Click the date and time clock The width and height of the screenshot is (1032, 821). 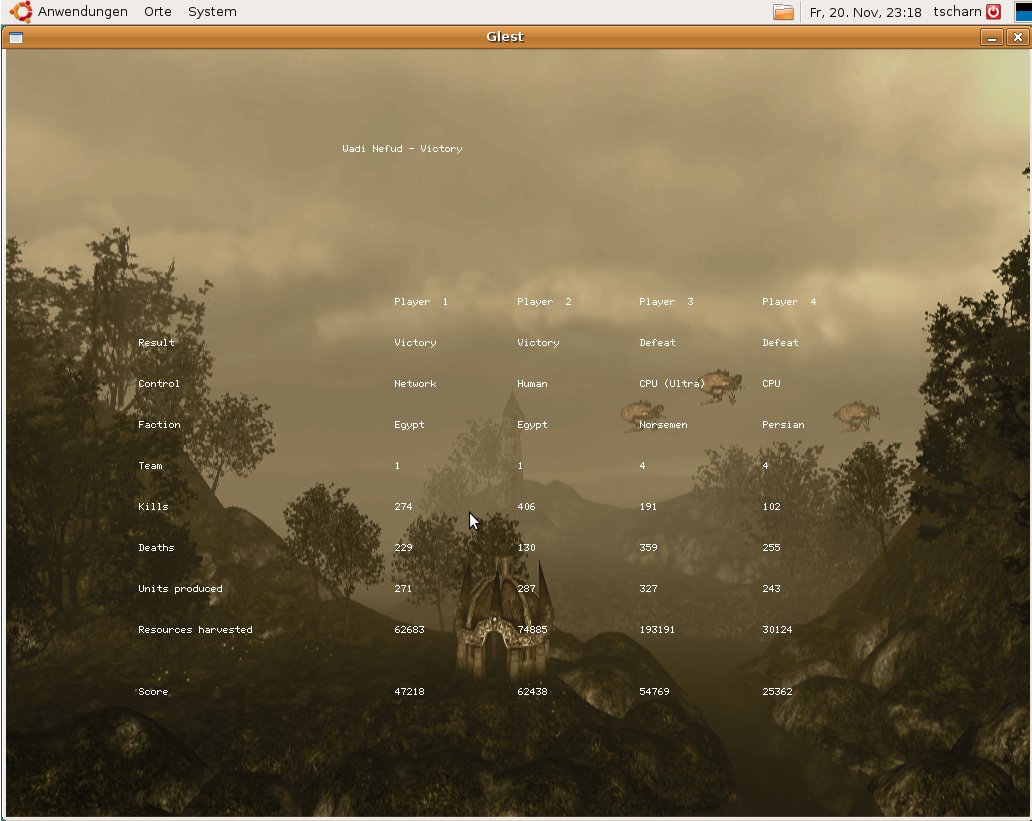pos(865,12)
